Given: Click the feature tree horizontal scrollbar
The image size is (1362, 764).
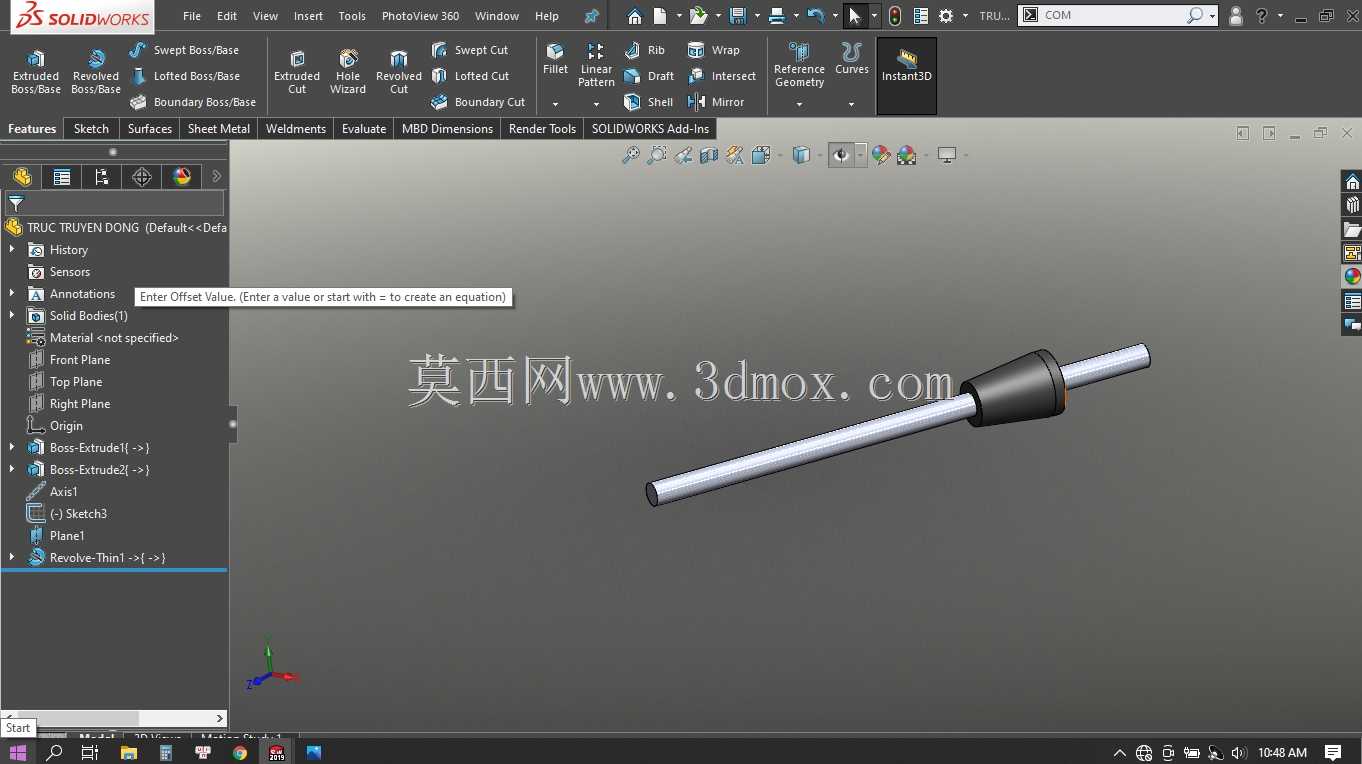Looking at the screenshot, I should tap(114, 718).
